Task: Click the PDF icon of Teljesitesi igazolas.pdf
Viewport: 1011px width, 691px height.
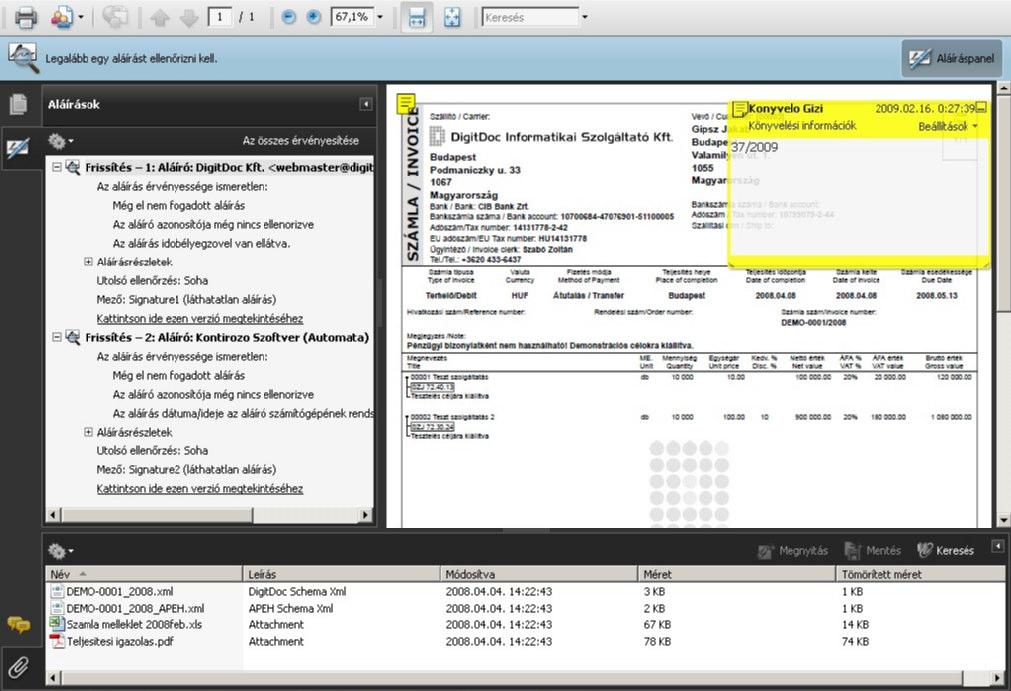Action: (x=57, y=641)
